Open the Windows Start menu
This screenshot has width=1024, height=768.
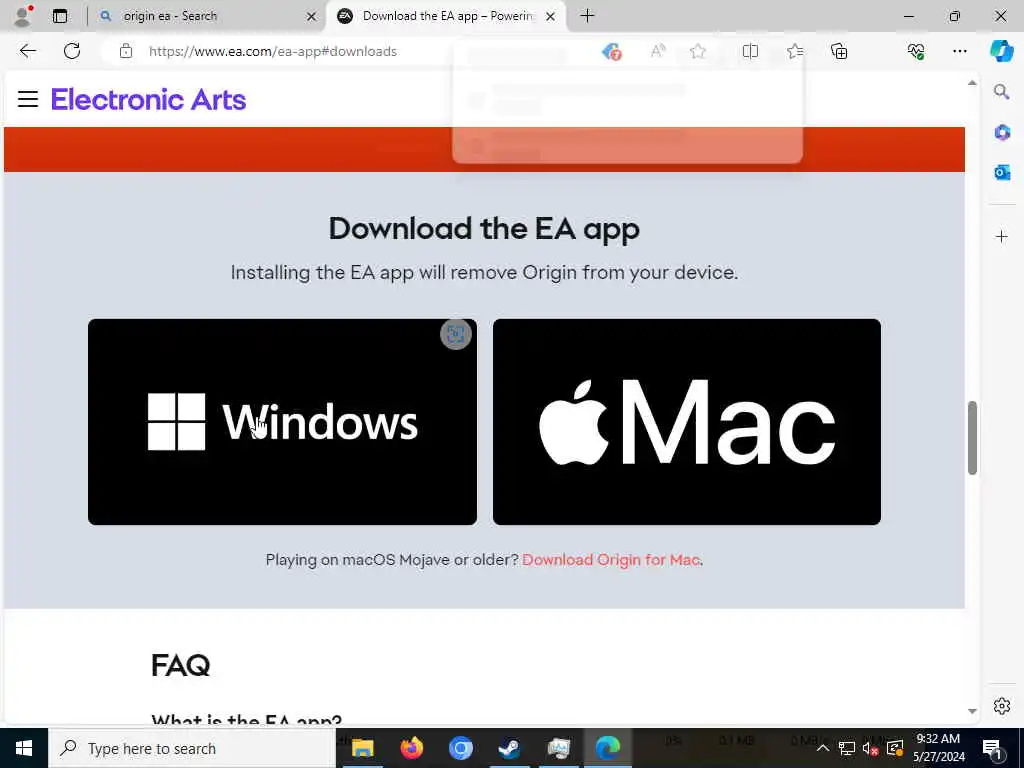click(x=24, y=748)
